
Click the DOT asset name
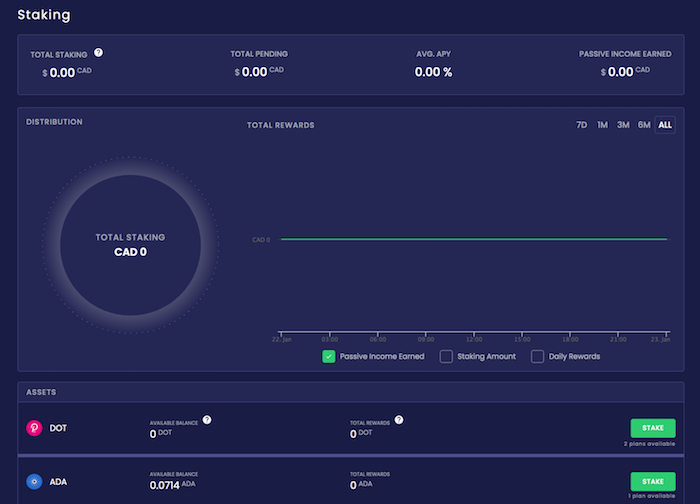[58, 428]
